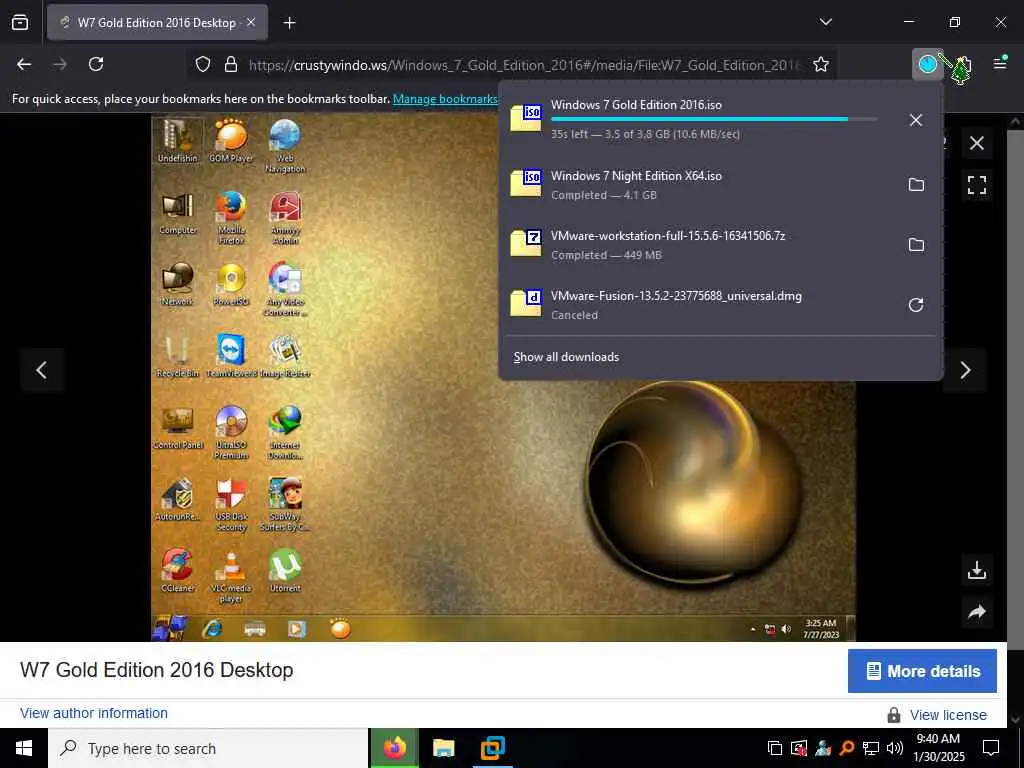This screenshot has width=1024, height=768.
Task: Open the volume speaker tray icon
Action: click(895, 748)
